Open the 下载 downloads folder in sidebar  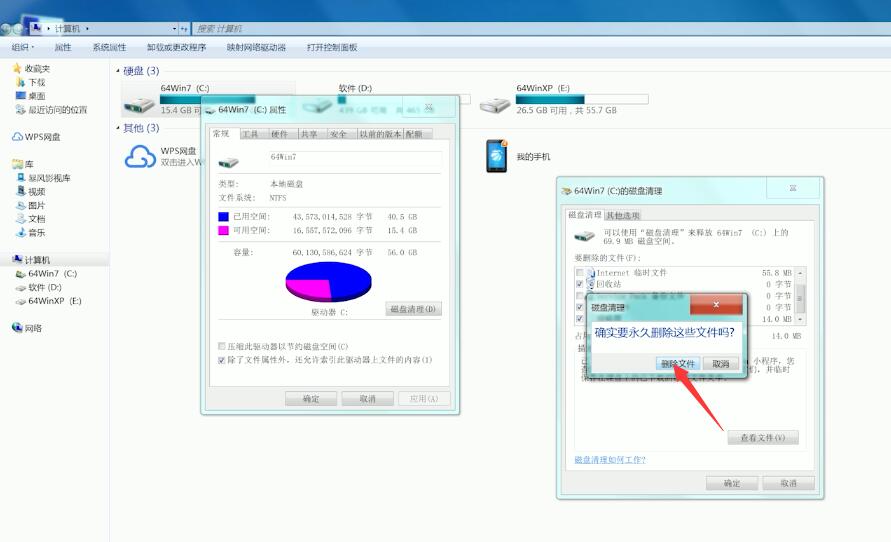[31, 82]
